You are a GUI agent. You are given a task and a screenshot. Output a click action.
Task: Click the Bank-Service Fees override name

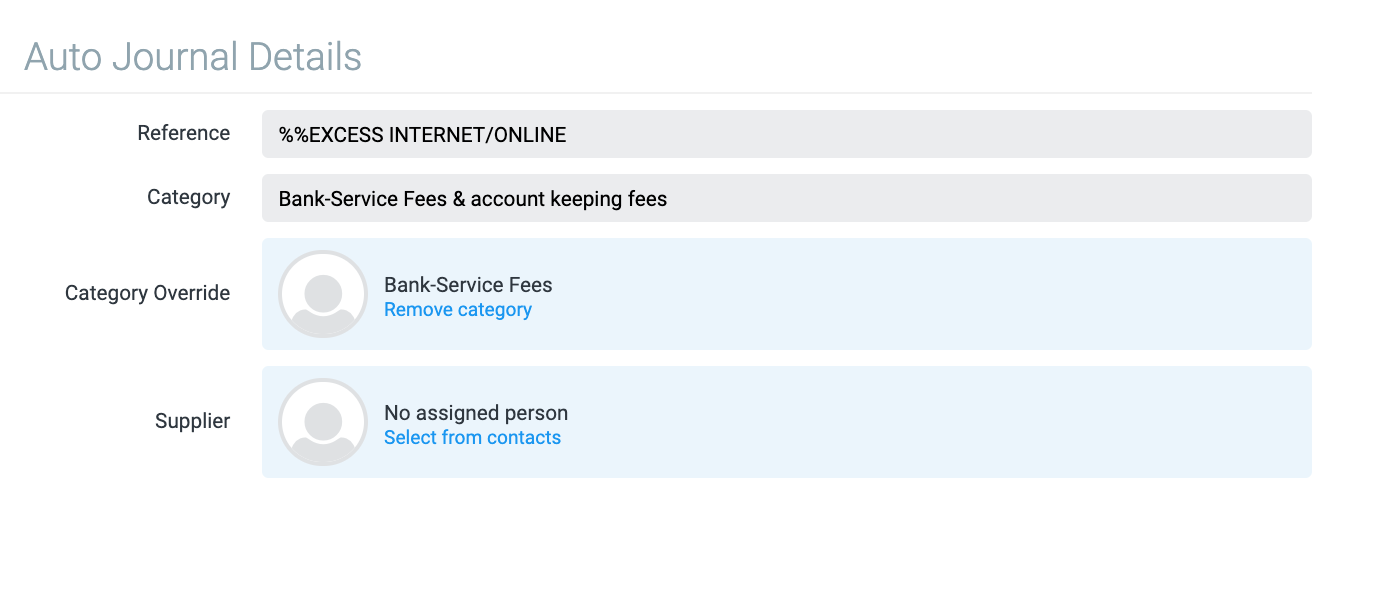click(x=468, y=285)
